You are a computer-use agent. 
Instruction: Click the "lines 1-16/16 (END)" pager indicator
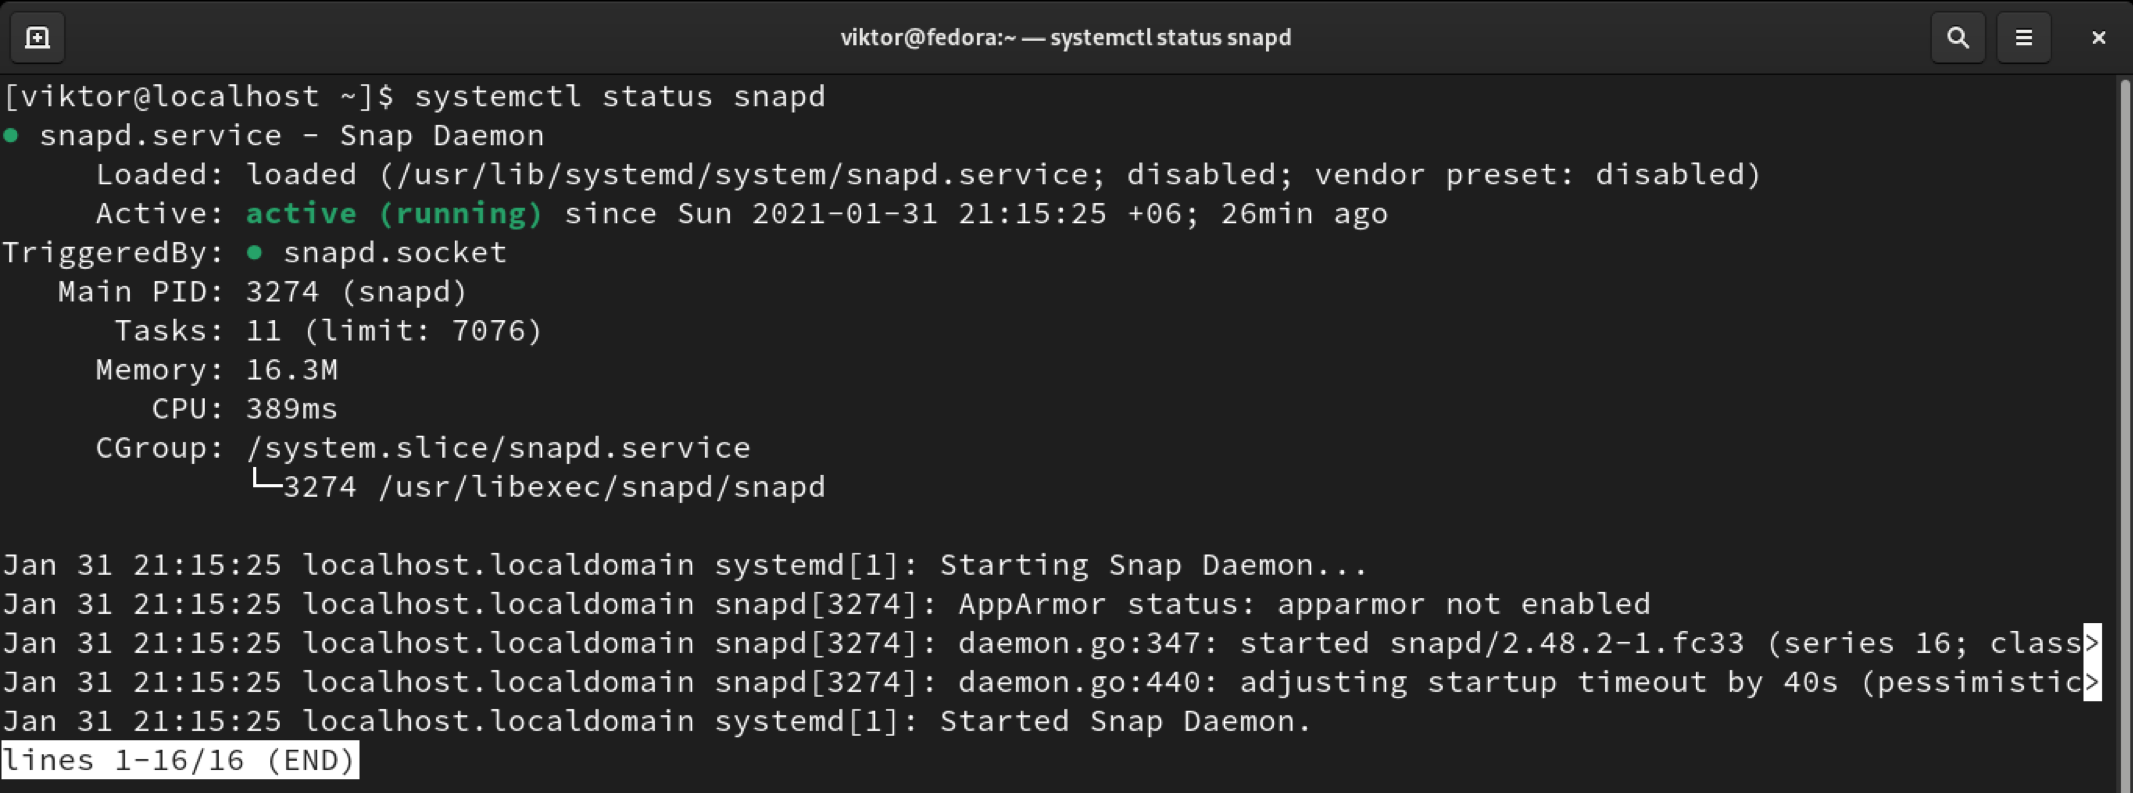(x=179, y=760)
